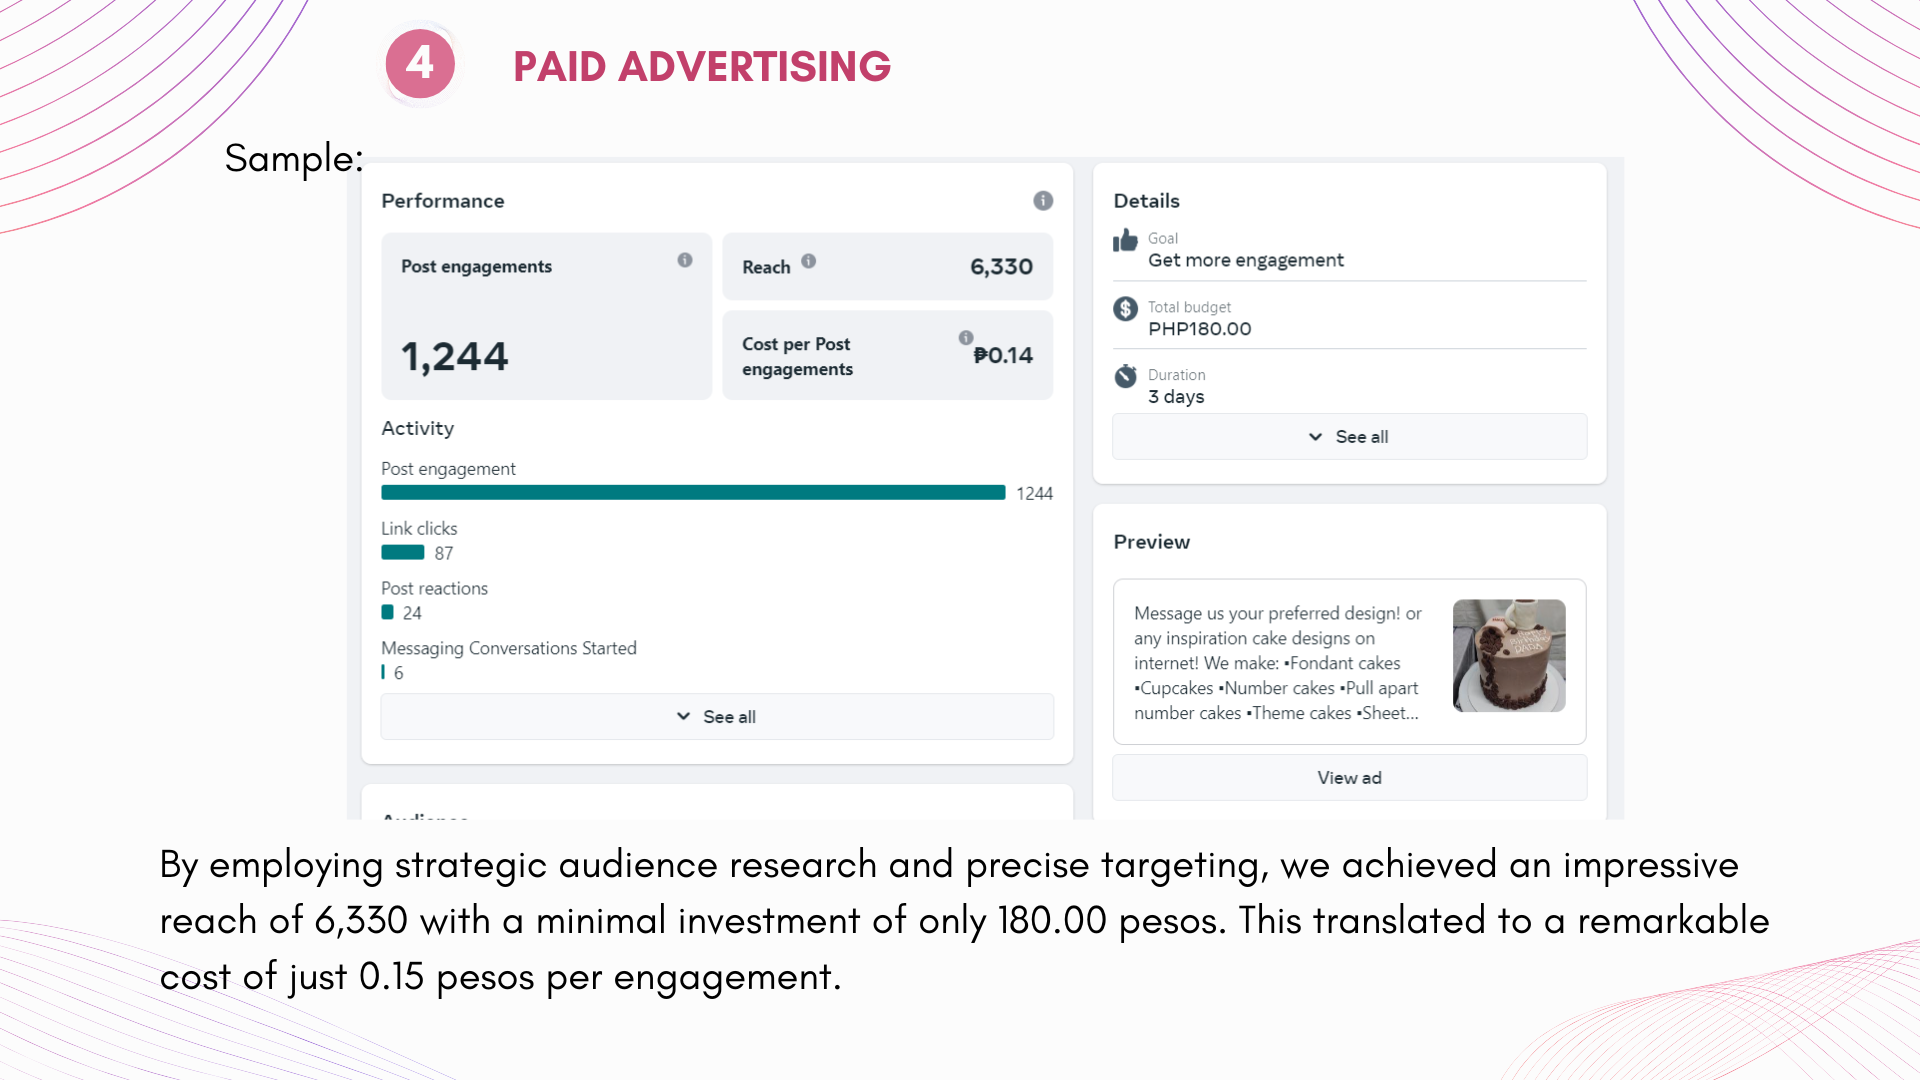This screenshot has height=1080, width=1920.
Task: Click the Reach 6,330 card
Action: [x=888, y=267]
